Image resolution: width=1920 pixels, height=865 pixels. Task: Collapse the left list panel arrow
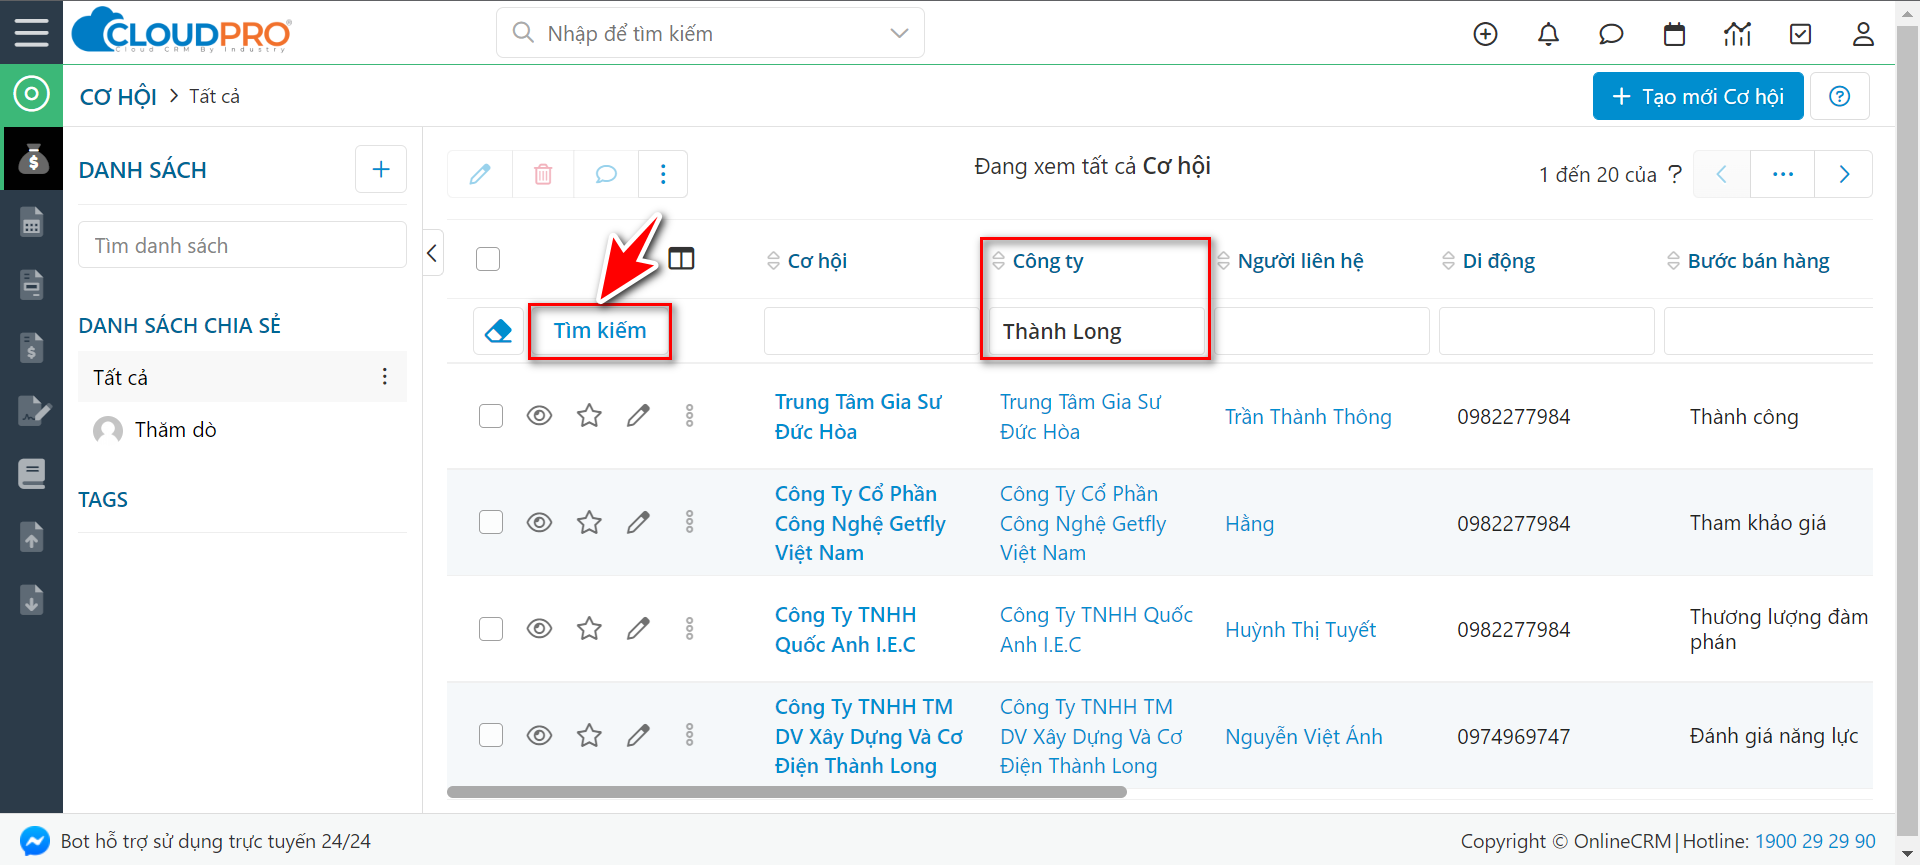432,253
